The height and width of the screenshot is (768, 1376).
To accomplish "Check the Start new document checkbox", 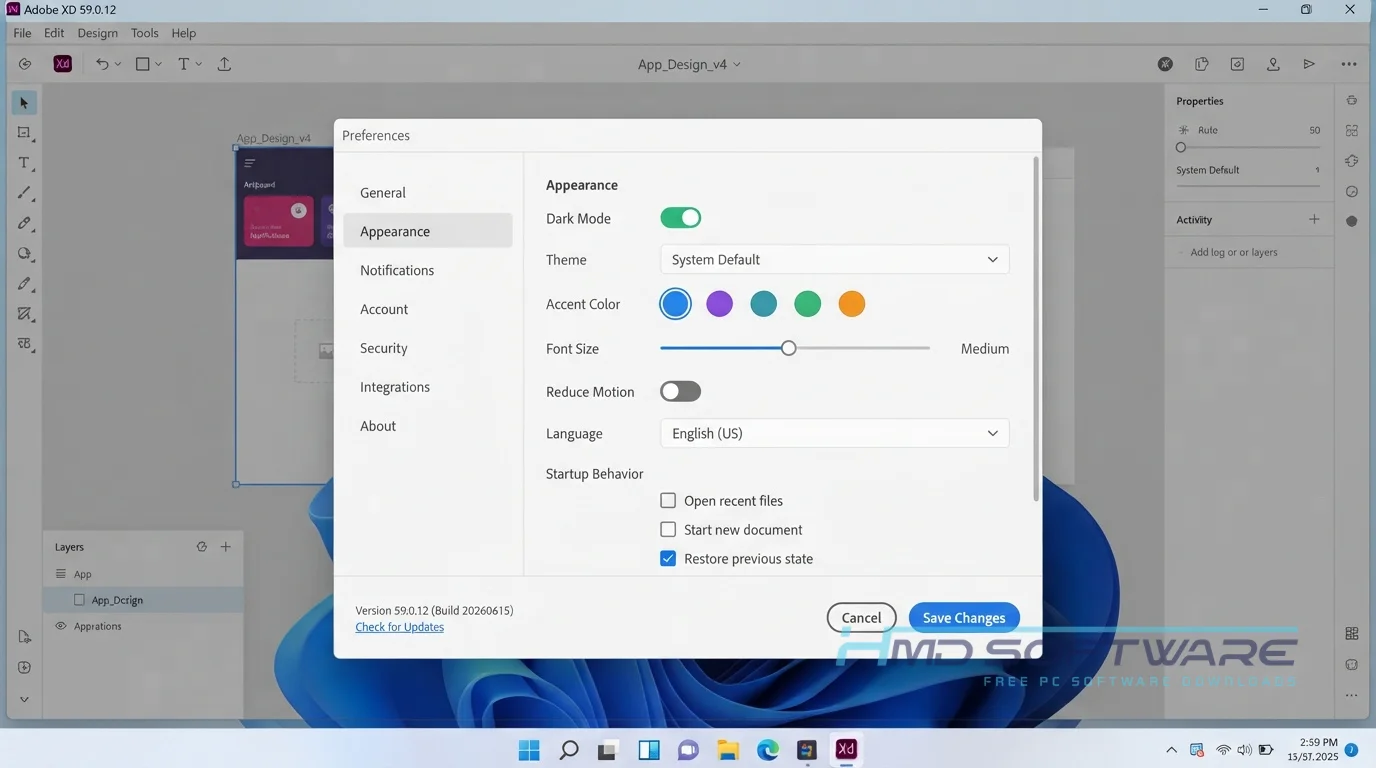I will tap(668, 529).
